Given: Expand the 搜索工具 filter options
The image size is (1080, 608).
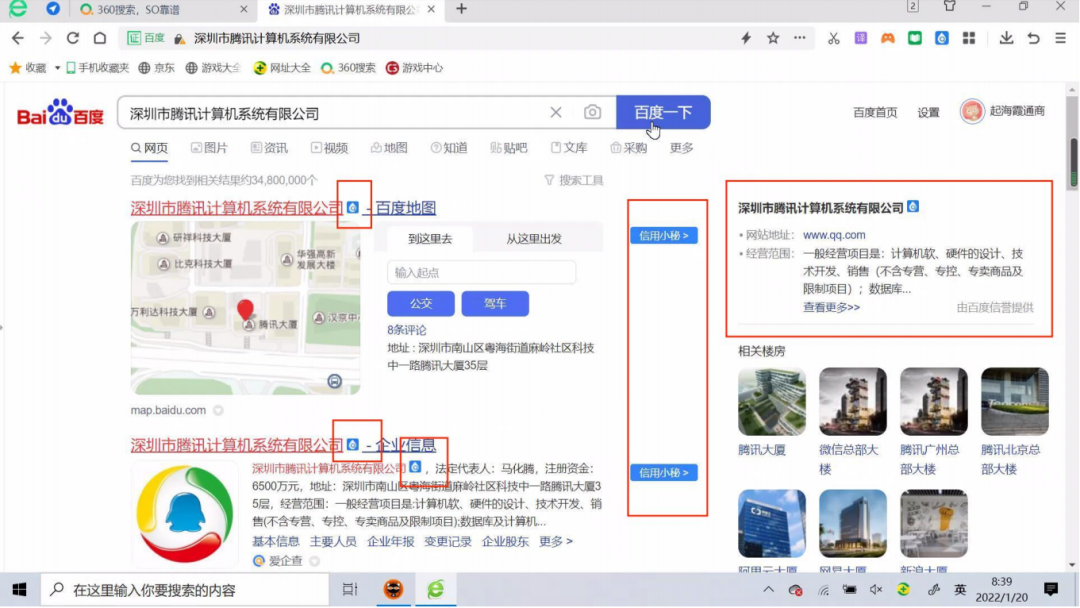Looking at the screenshot, I should click(574, 180).
